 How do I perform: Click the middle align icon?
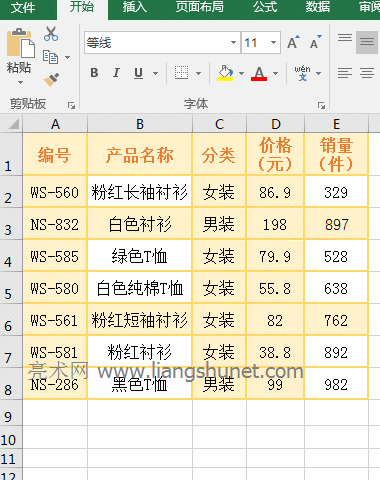click(367, 42)
